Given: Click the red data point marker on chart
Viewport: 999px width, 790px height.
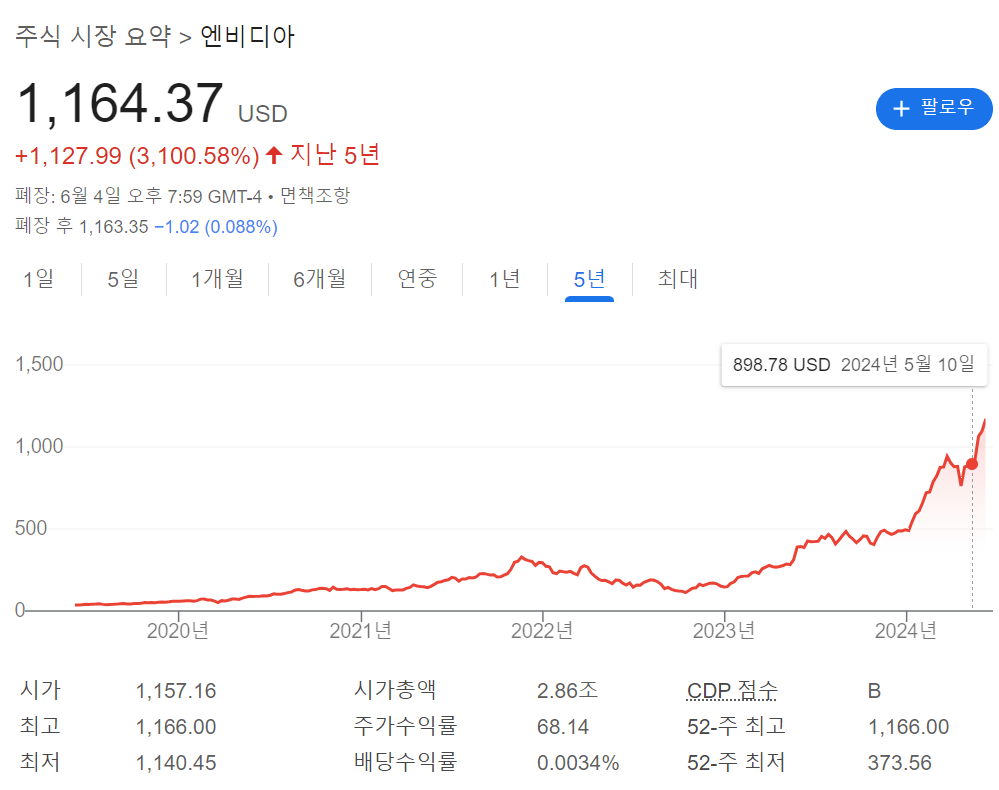Looking at the screenshot, I should [972, 464].
